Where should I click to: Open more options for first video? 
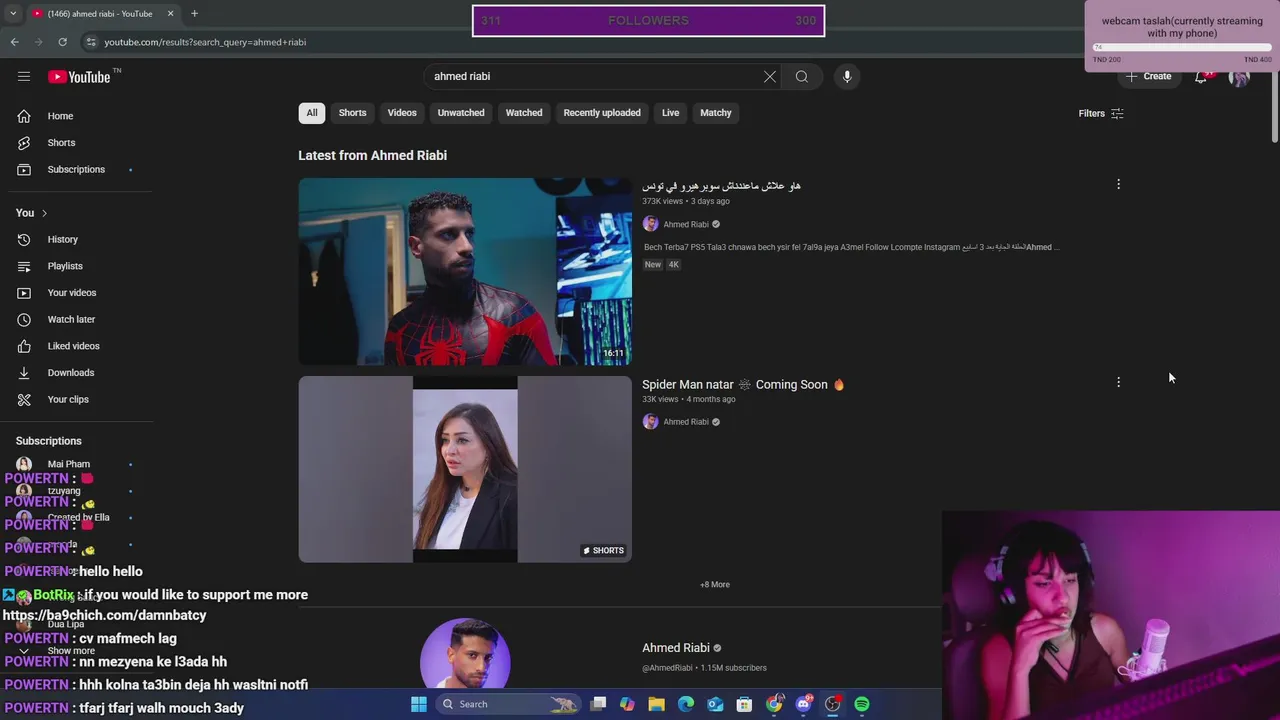1118,184
